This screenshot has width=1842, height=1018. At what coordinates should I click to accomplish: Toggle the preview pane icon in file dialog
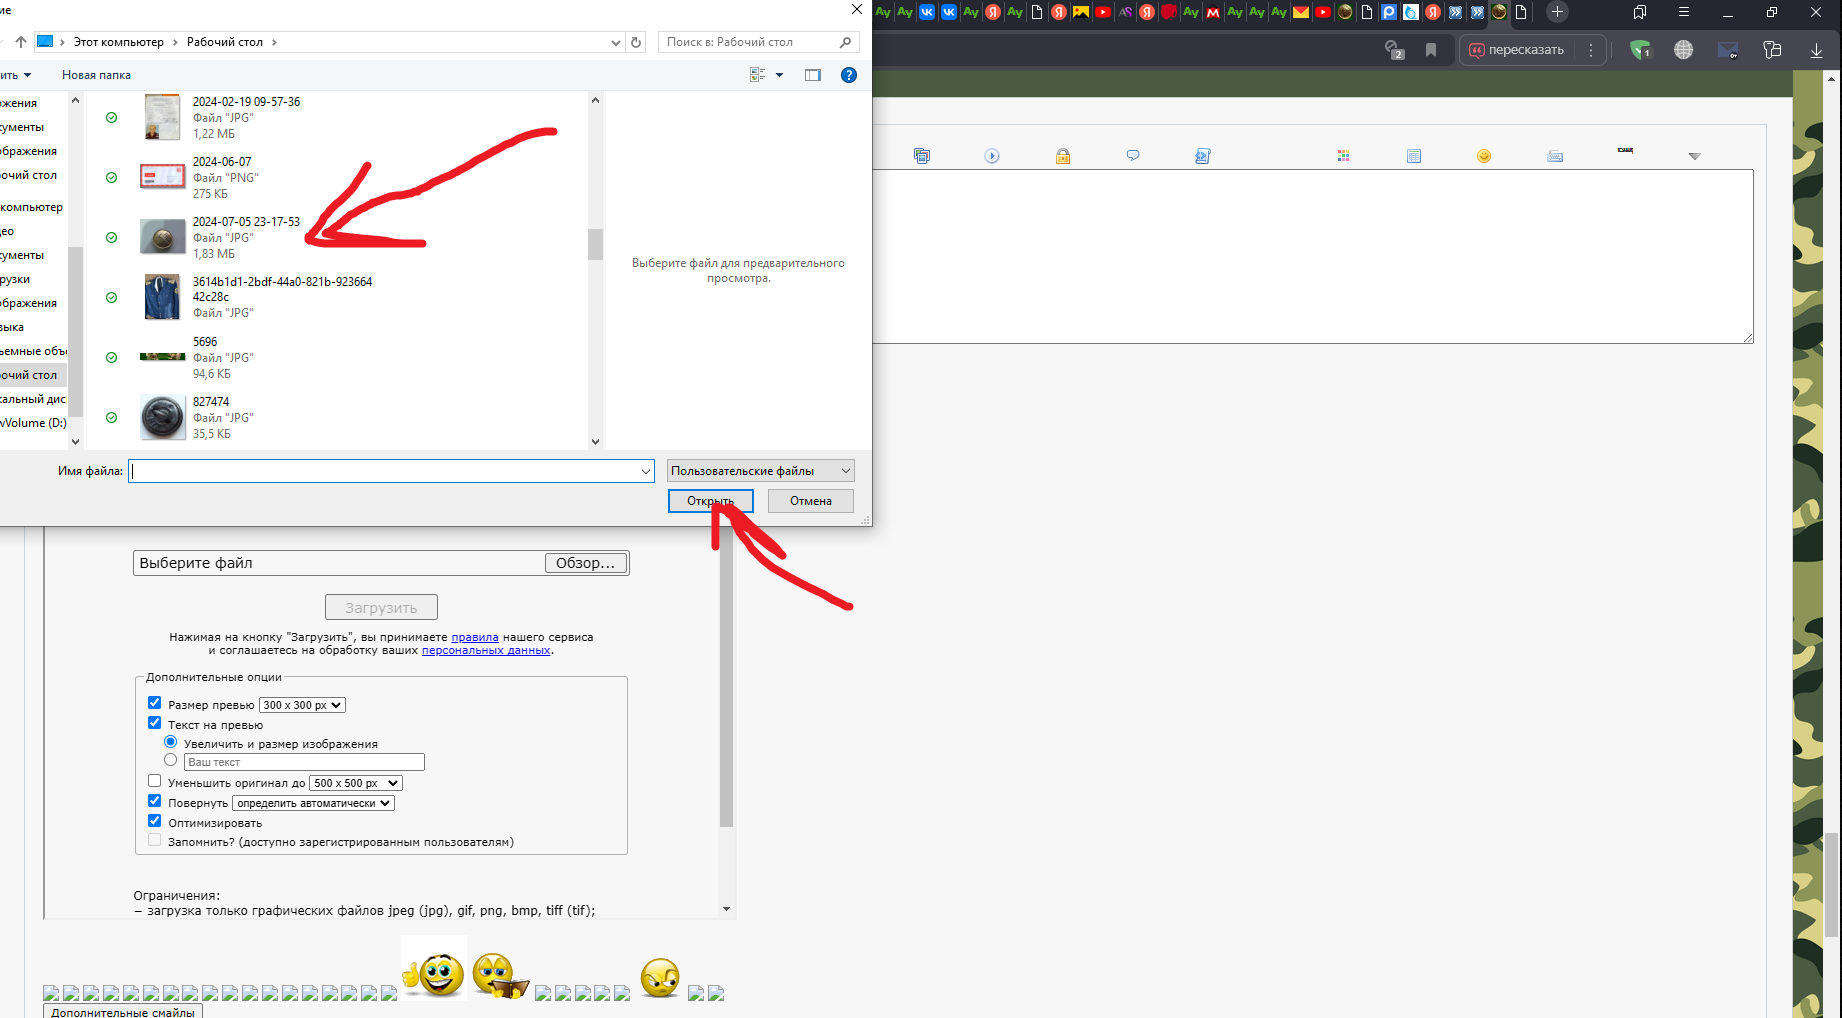click(x=813, y=75)
